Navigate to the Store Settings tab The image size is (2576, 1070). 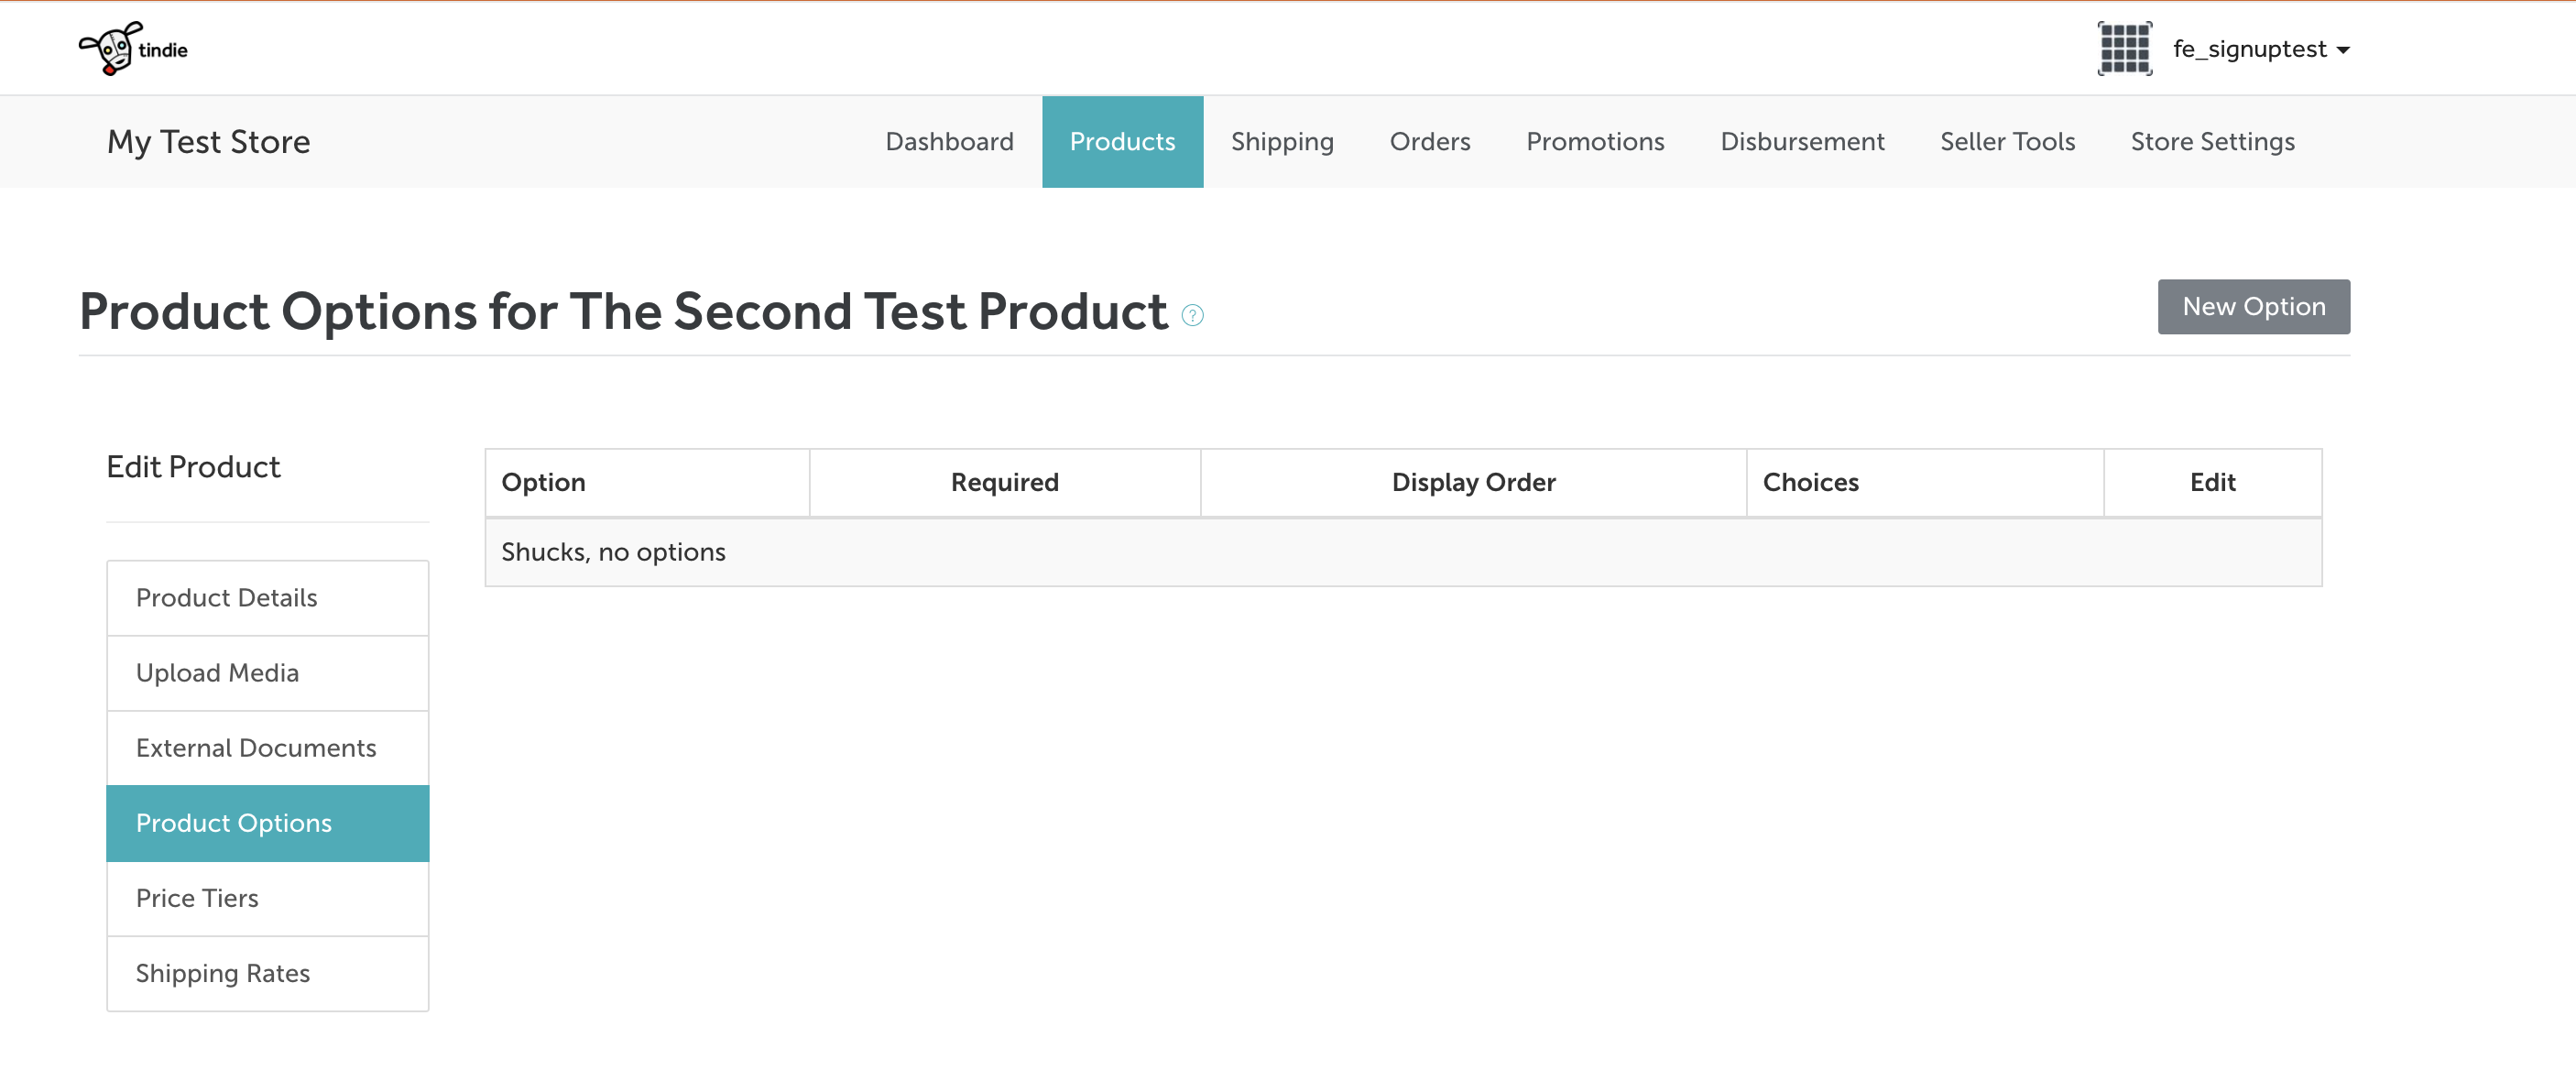tap(2212, 142)
